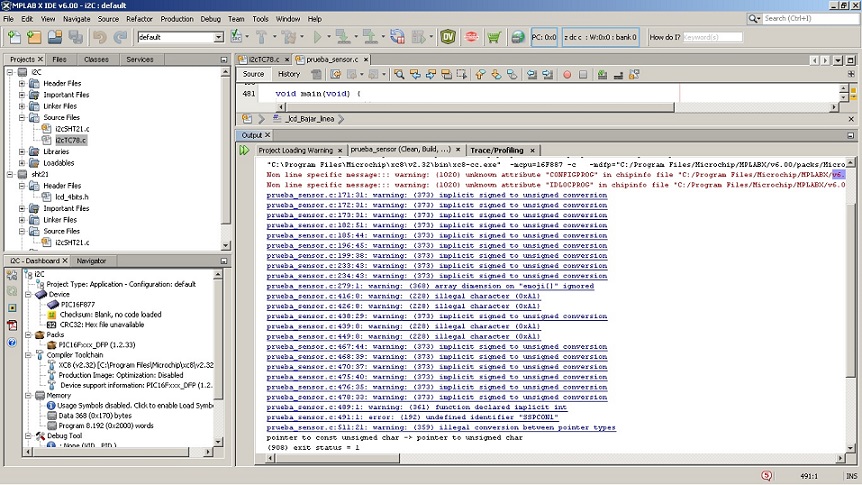Open the Microchip store shopping cart icon

coord(494,37)
